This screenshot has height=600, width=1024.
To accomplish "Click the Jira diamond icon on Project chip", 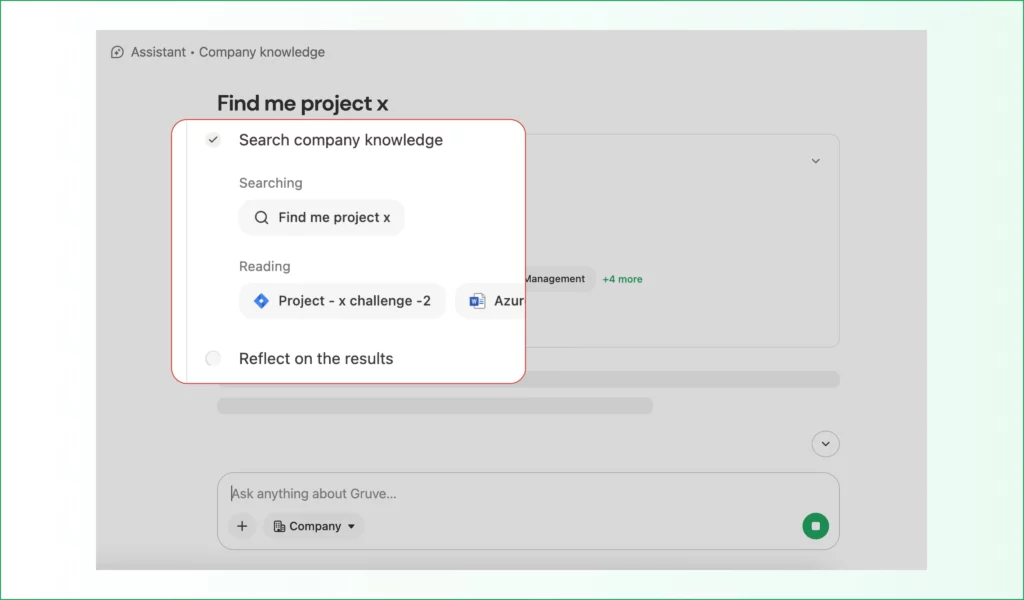I will [x=261, y=301].
